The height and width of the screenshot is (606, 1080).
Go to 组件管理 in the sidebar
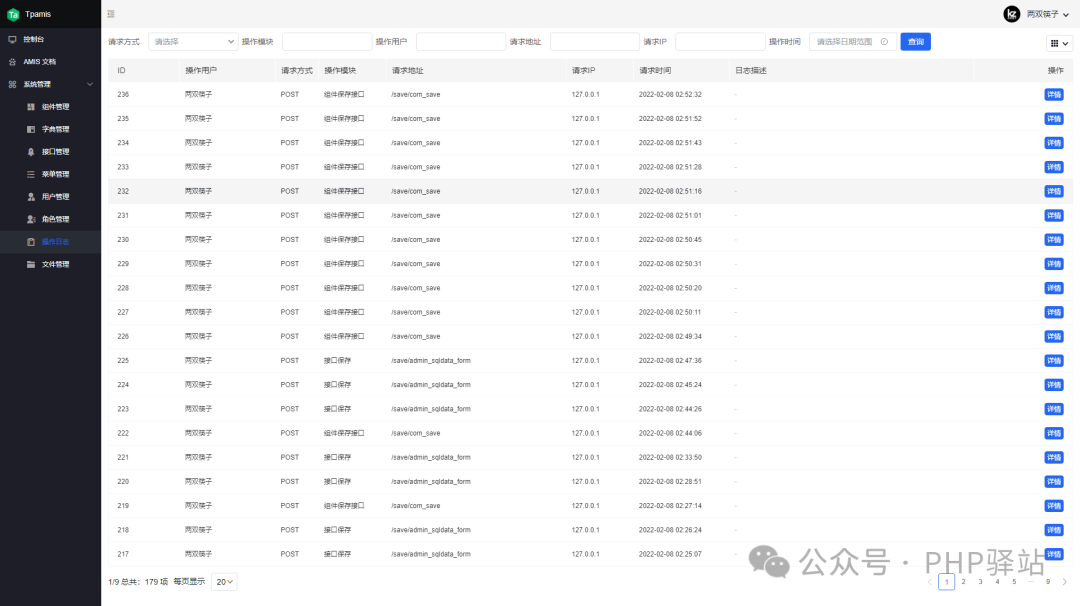point(55,107)
